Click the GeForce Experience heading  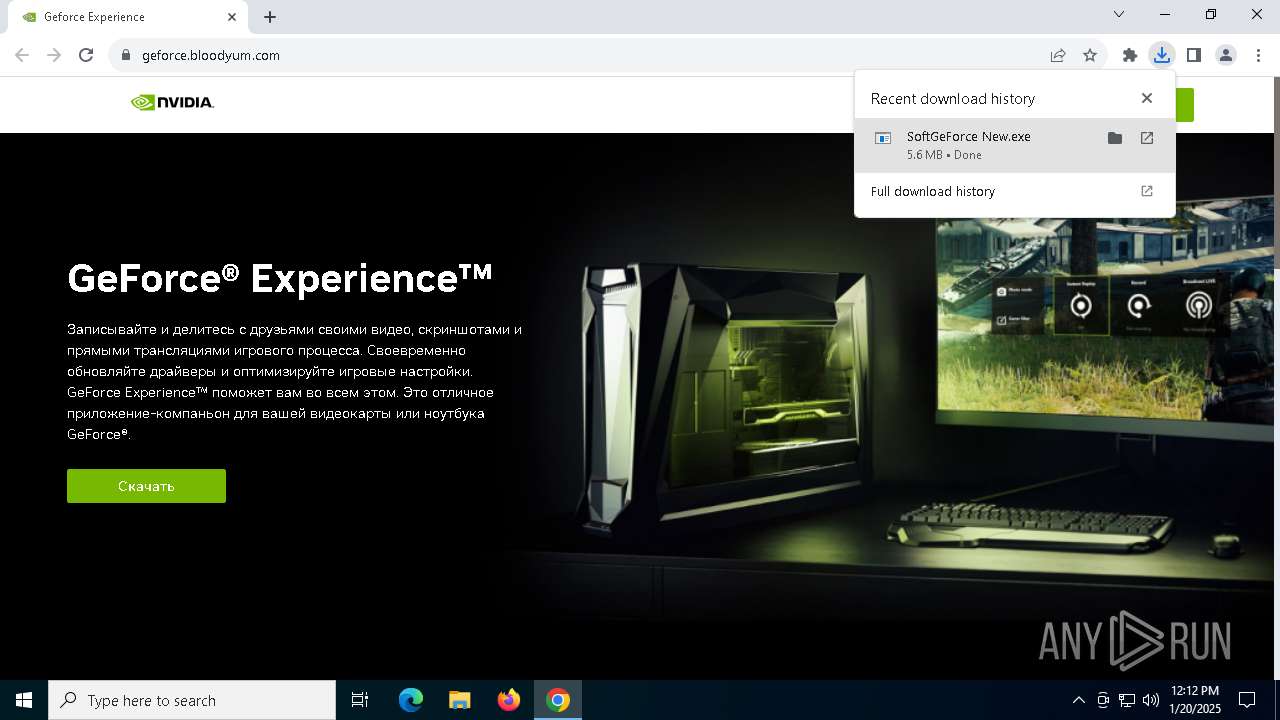[x=280, y=278]
